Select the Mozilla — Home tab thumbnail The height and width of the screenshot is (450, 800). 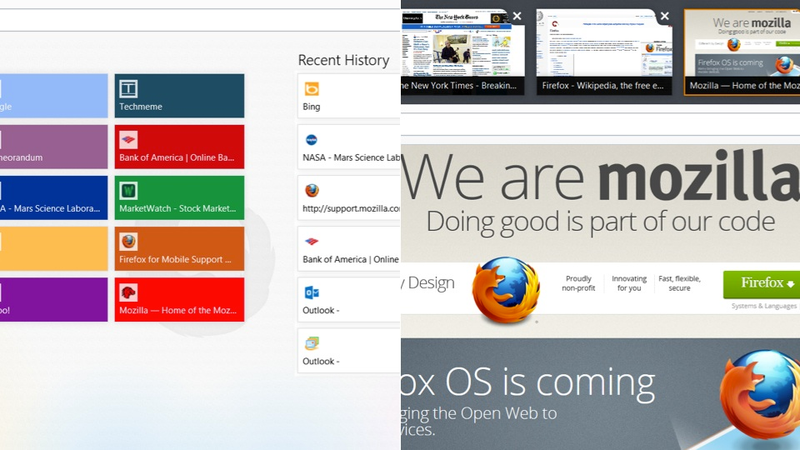[742, 51]
